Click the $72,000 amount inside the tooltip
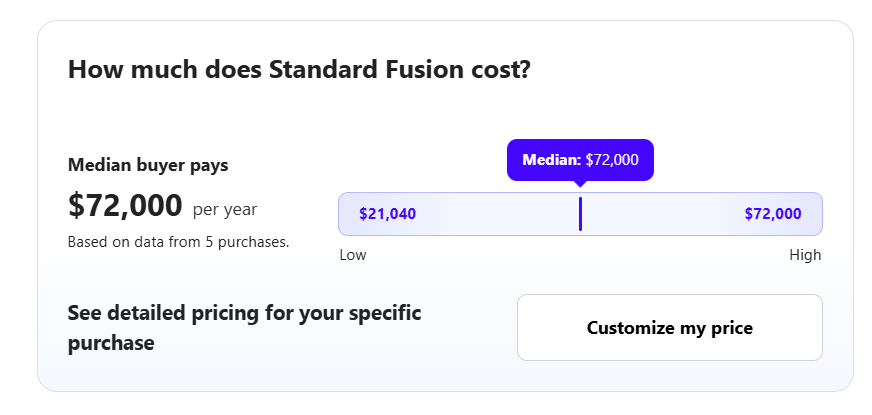Image resolution: width=872 pixels, height=415 pixels. point(612,160)
